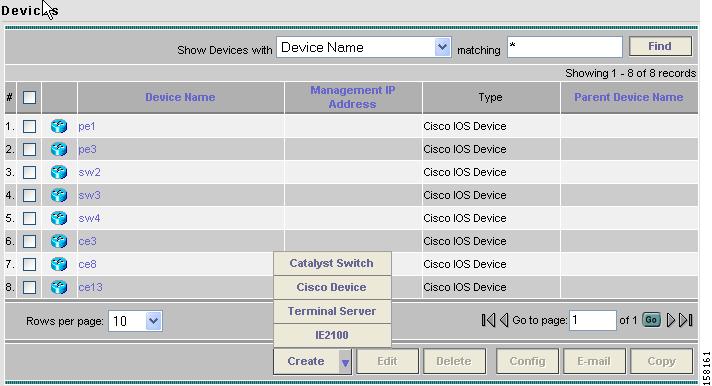
Task: Choose IE2100 from Create menu
Action: pos(332,336)
